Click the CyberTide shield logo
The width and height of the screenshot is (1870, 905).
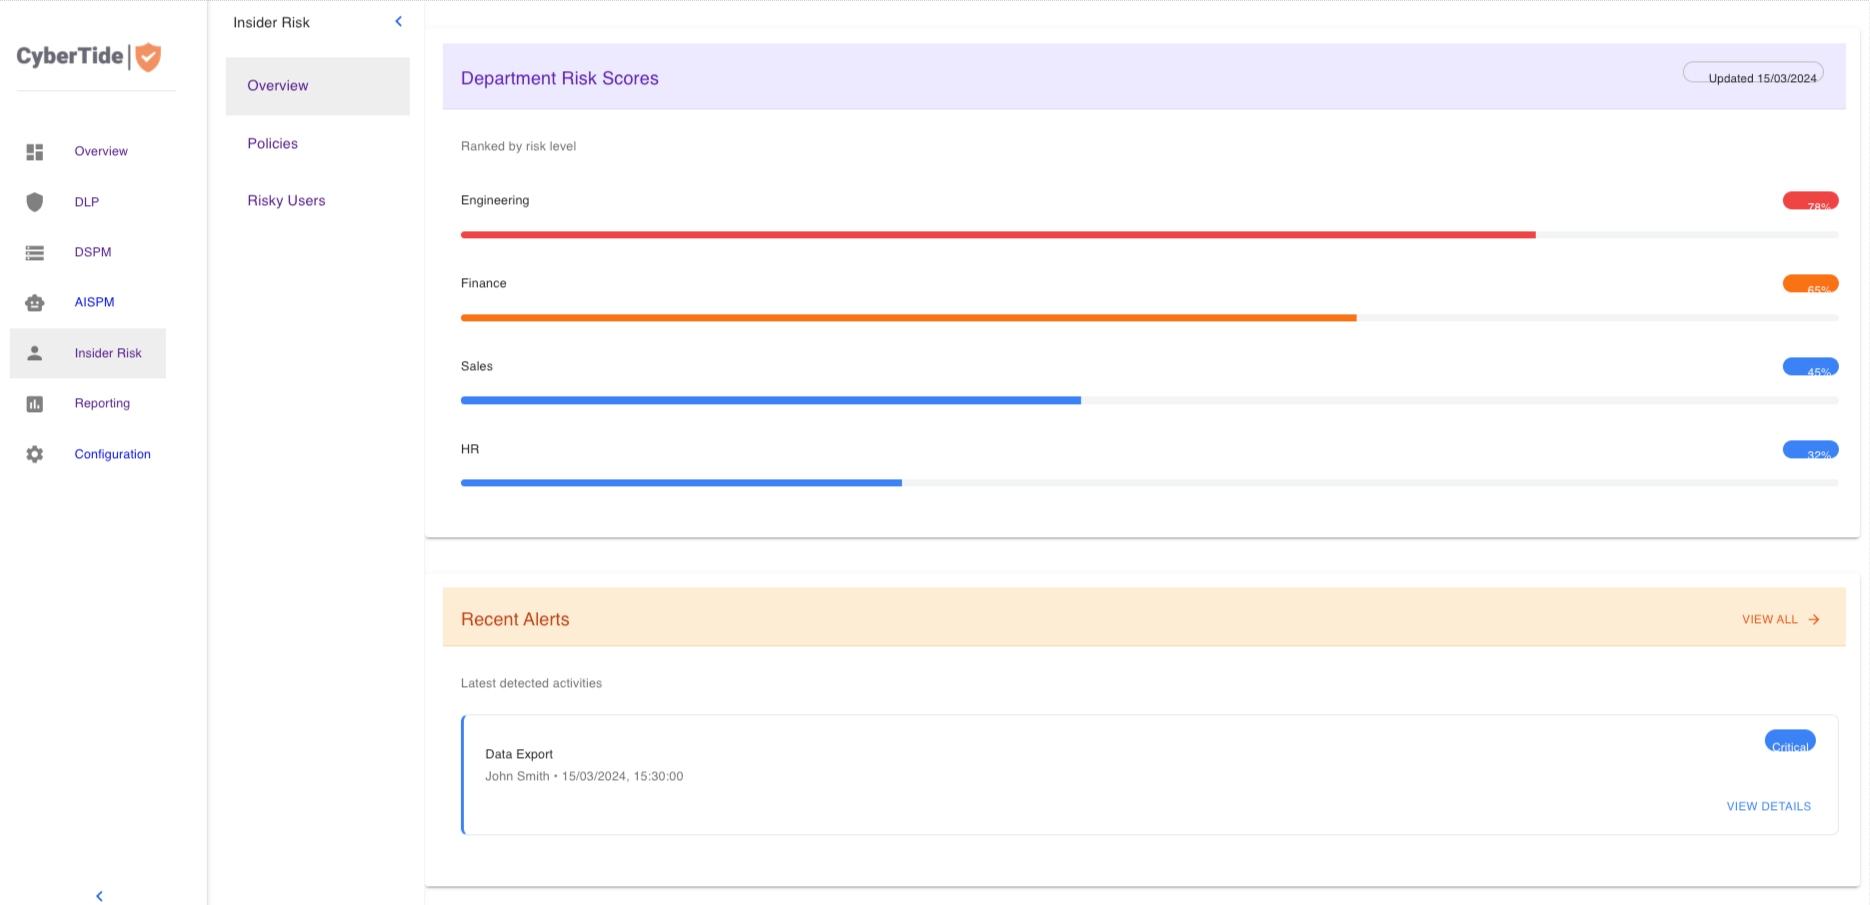coord(148,57)
